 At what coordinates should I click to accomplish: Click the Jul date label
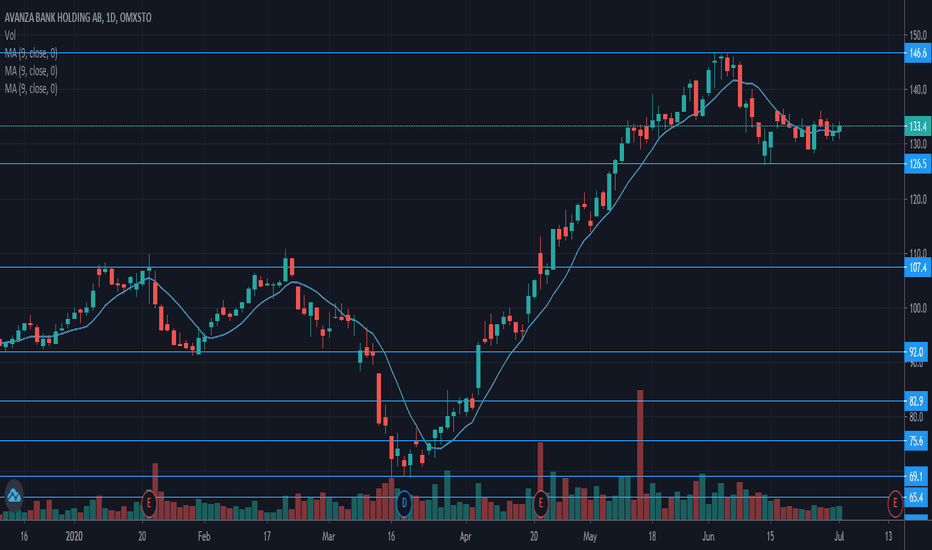coord(839,536)
